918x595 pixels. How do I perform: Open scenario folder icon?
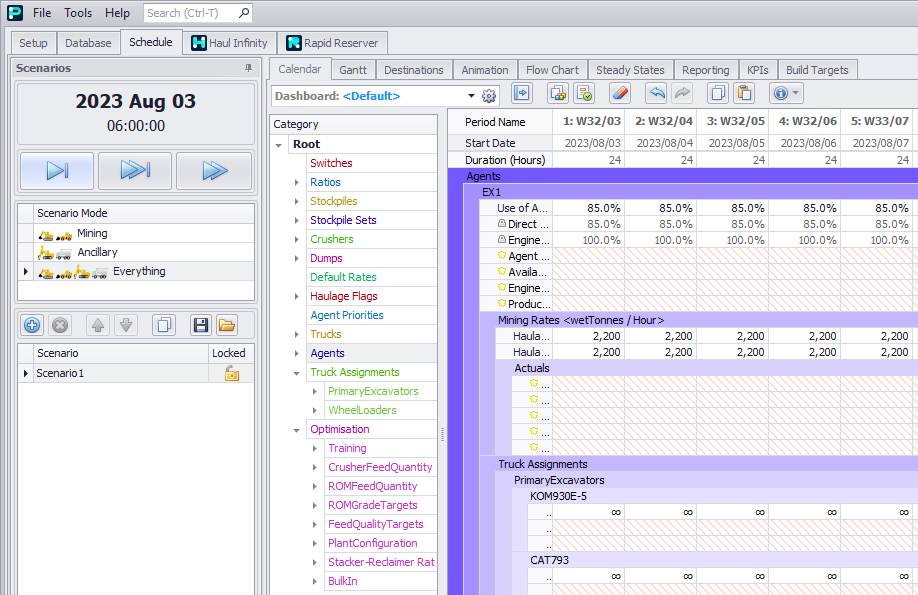[227, 325]
